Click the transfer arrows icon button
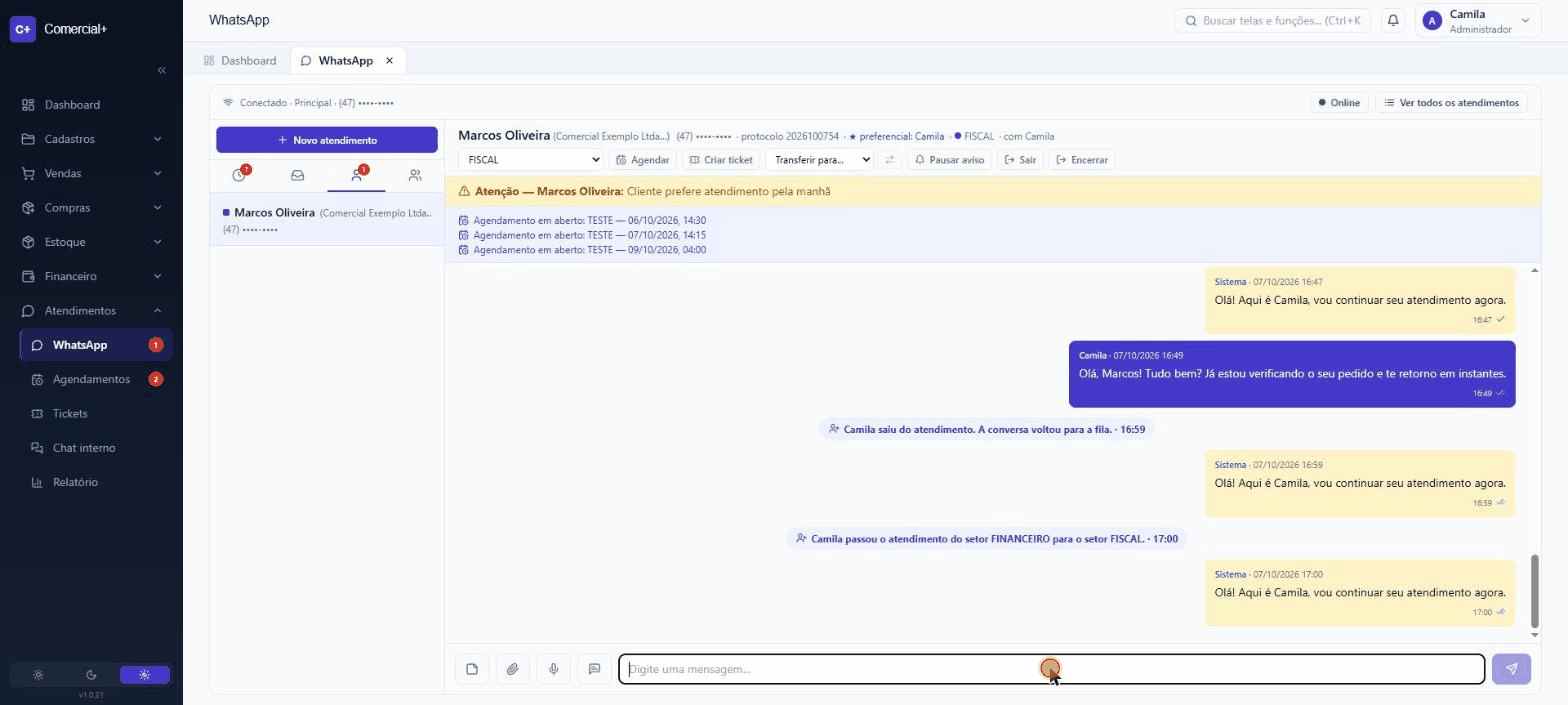 coord(889,160)
